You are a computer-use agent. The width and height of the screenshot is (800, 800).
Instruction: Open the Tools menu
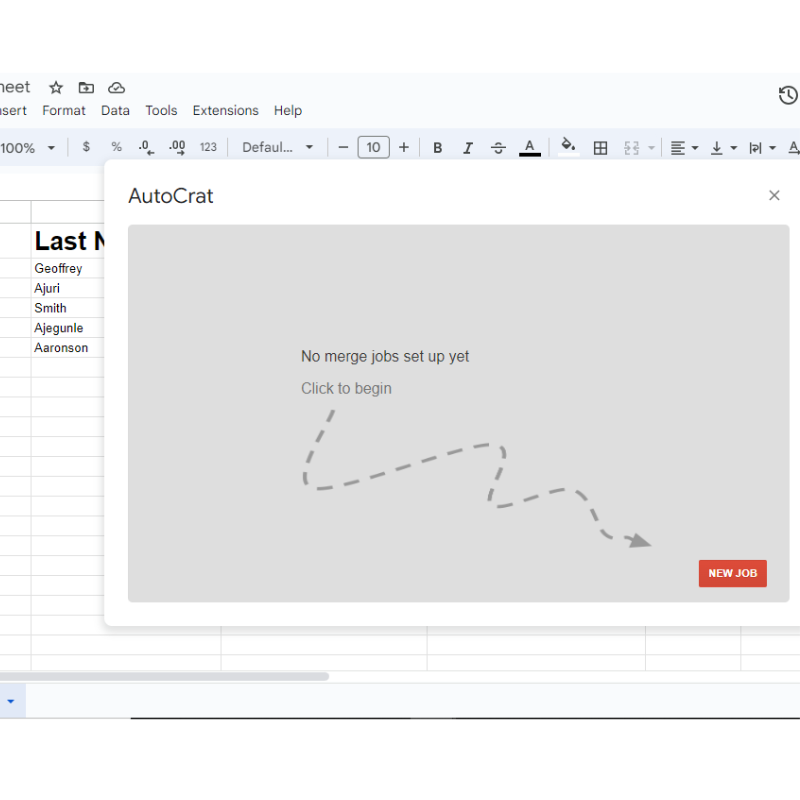coord(161,111)
